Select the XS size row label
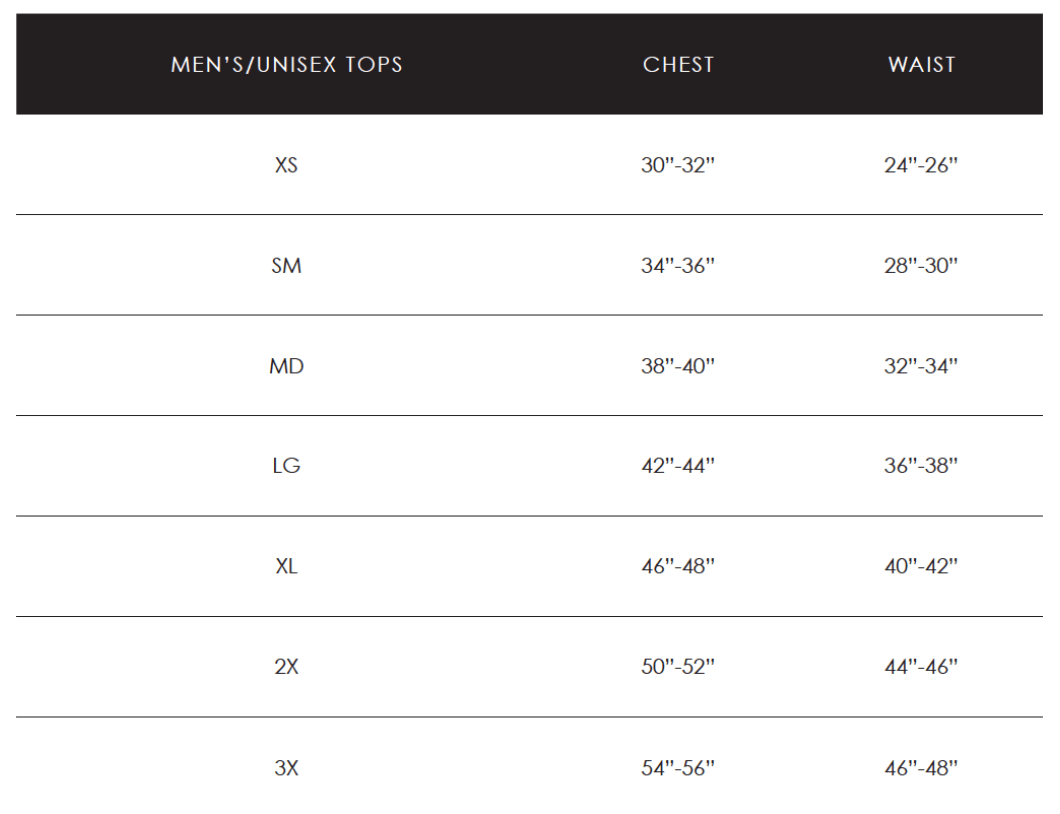Image resolution: width=1060 pixels, height=814 pixels. click(x=286, y=165)
